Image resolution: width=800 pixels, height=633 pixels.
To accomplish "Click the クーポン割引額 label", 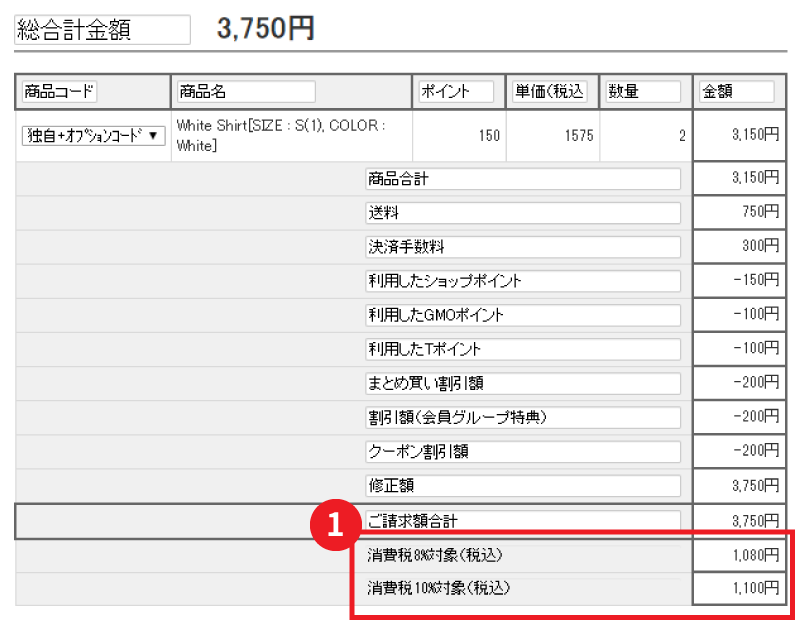I will pyautogui.click(x=522, y=451).
